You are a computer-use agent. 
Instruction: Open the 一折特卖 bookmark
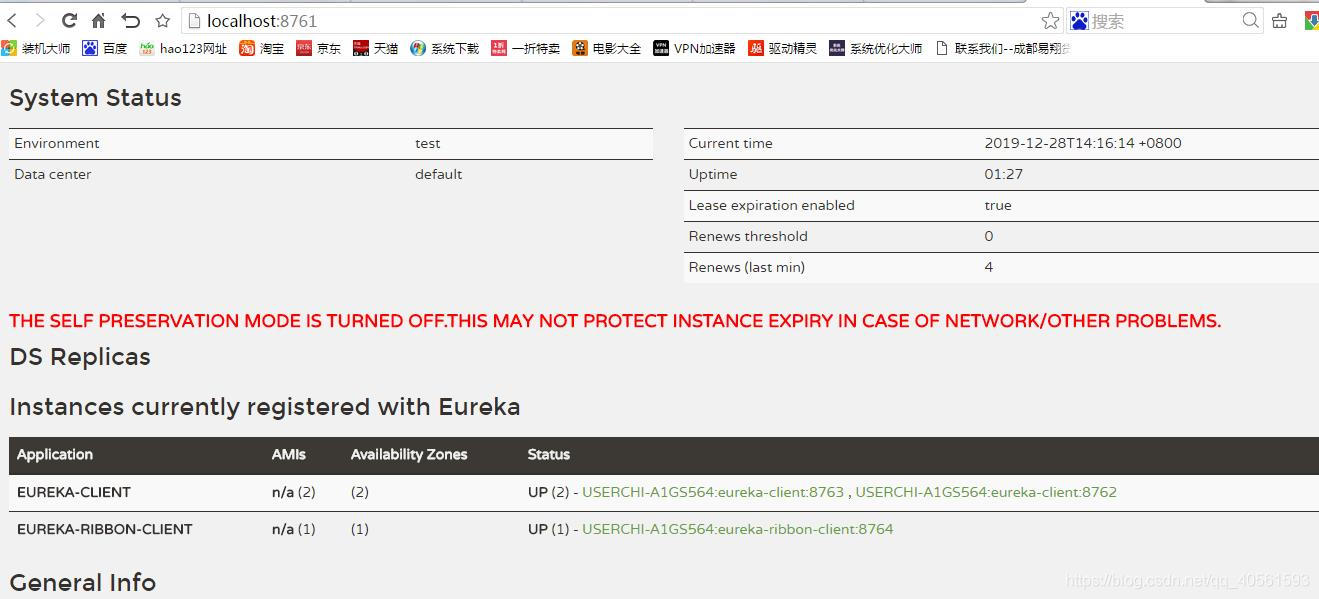coord(526,48)
